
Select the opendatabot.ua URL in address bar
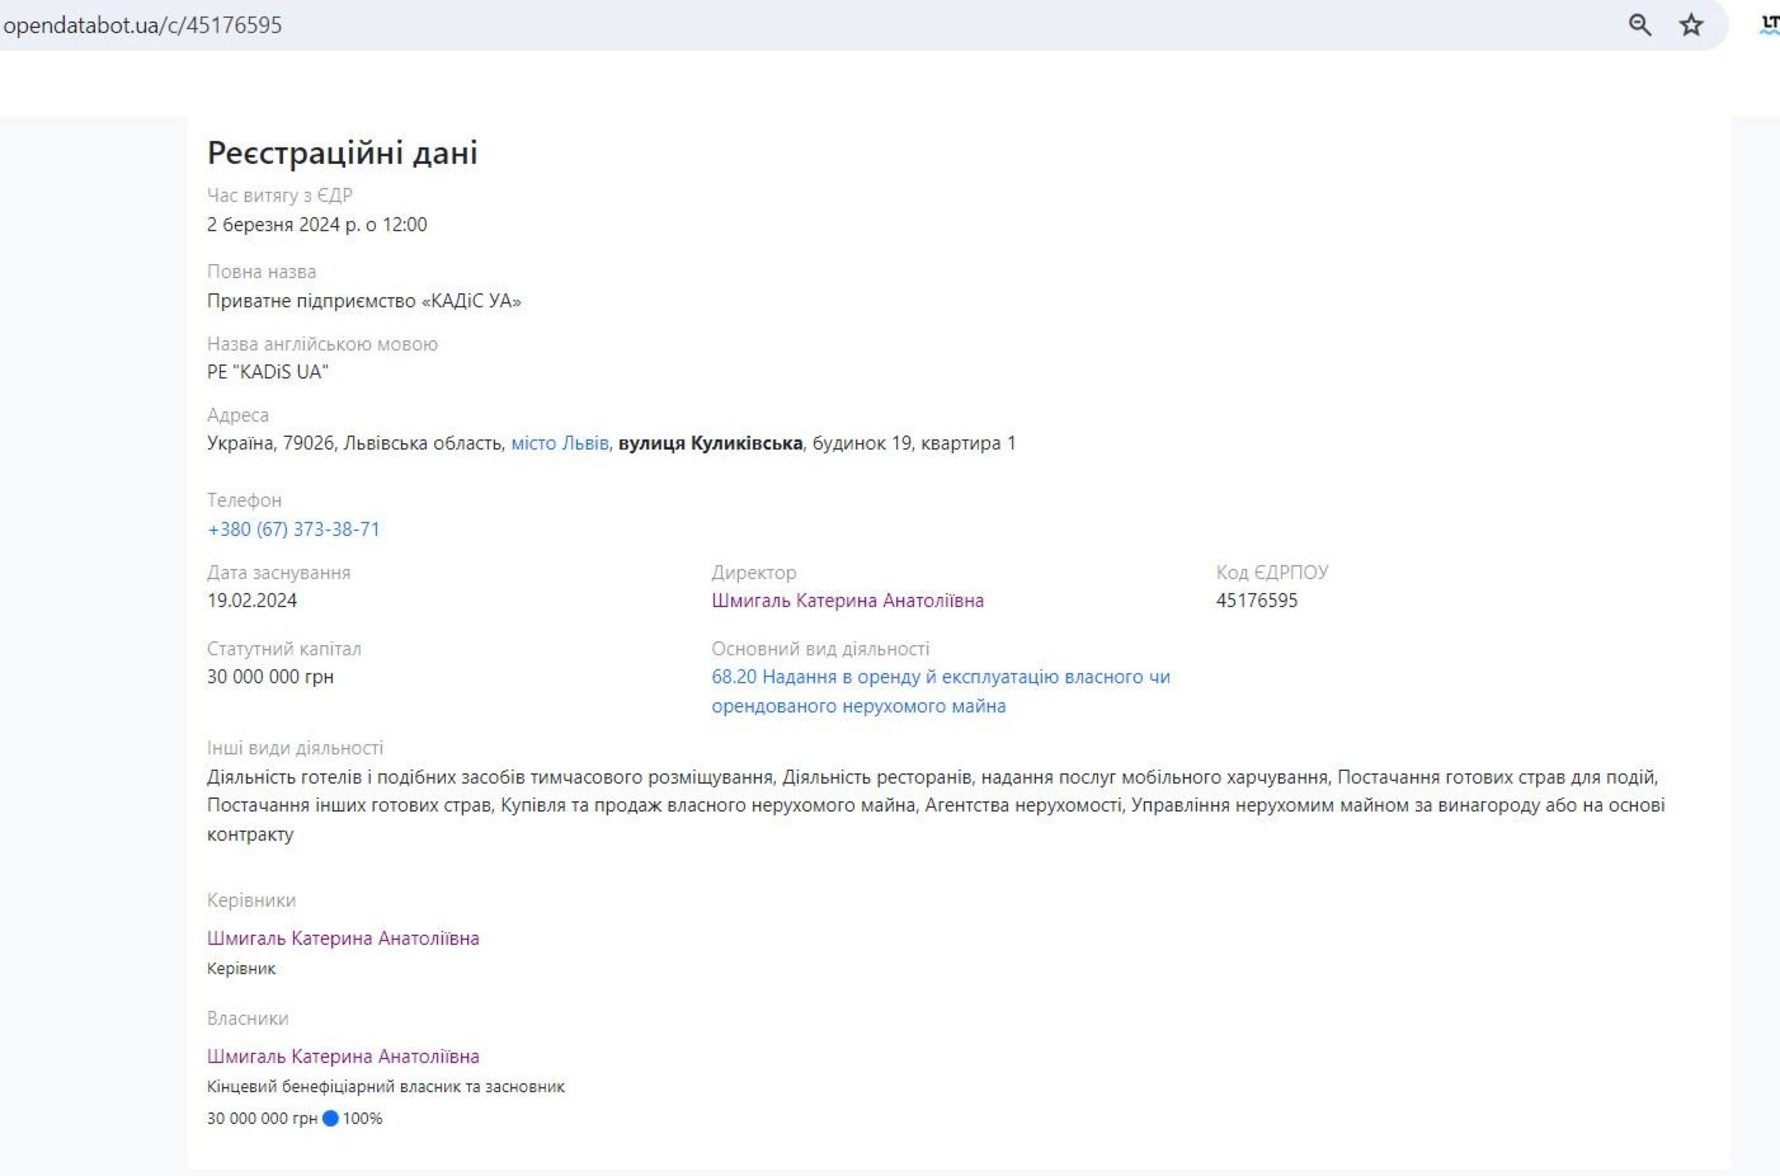(x=142, y=25)
